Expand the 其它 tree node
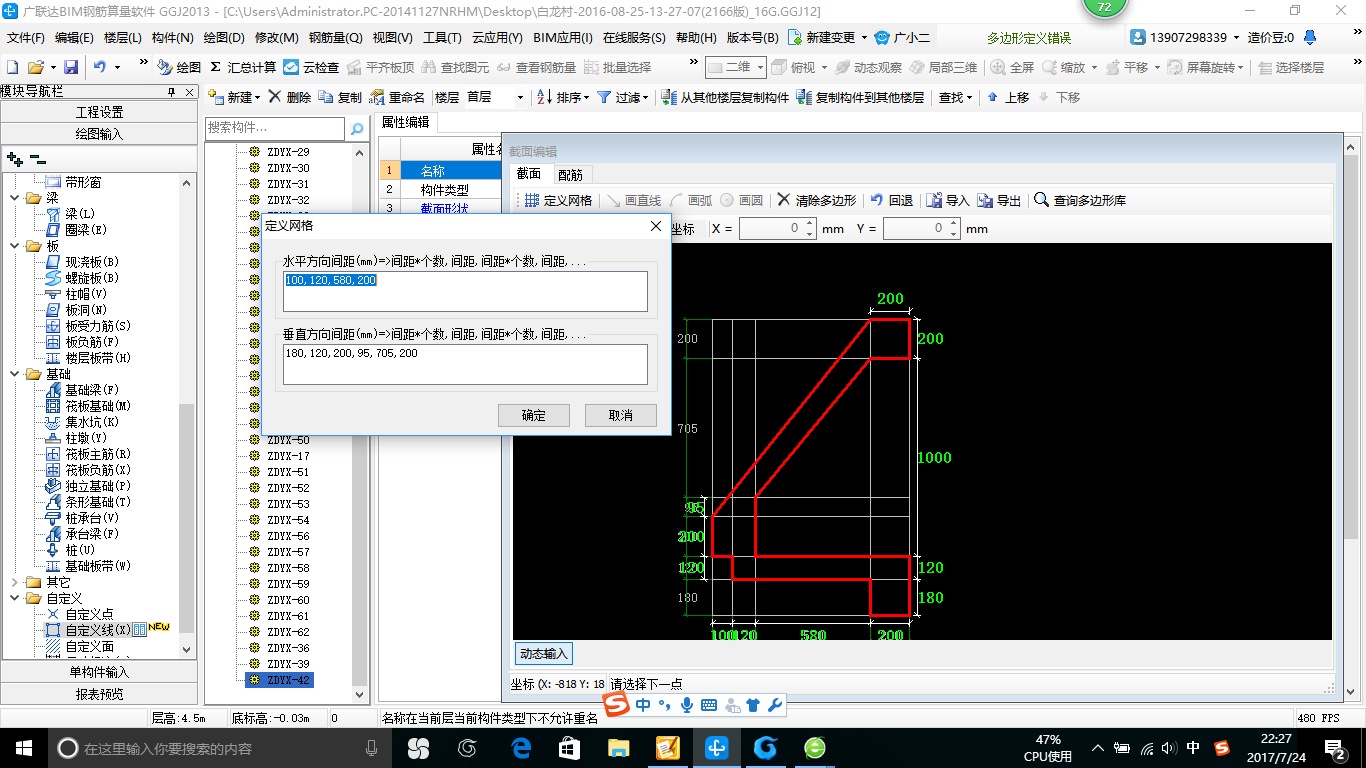The width and height of the screenshot is (1366, 768). pyautogui.click(x=14, y=582)
